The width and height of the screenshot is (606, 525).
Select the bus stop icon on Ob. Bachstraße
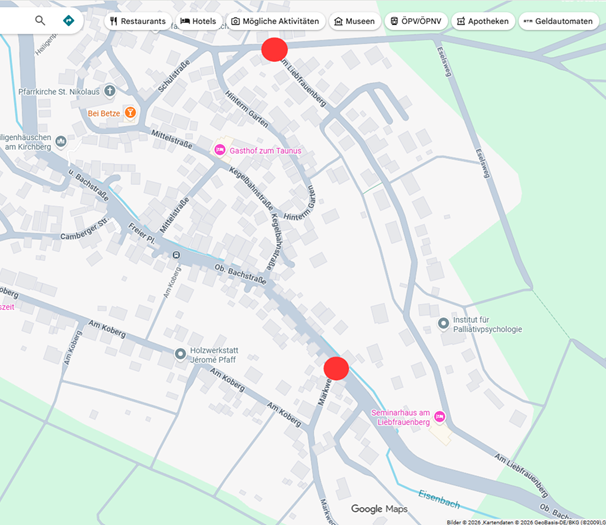point(176,255)
